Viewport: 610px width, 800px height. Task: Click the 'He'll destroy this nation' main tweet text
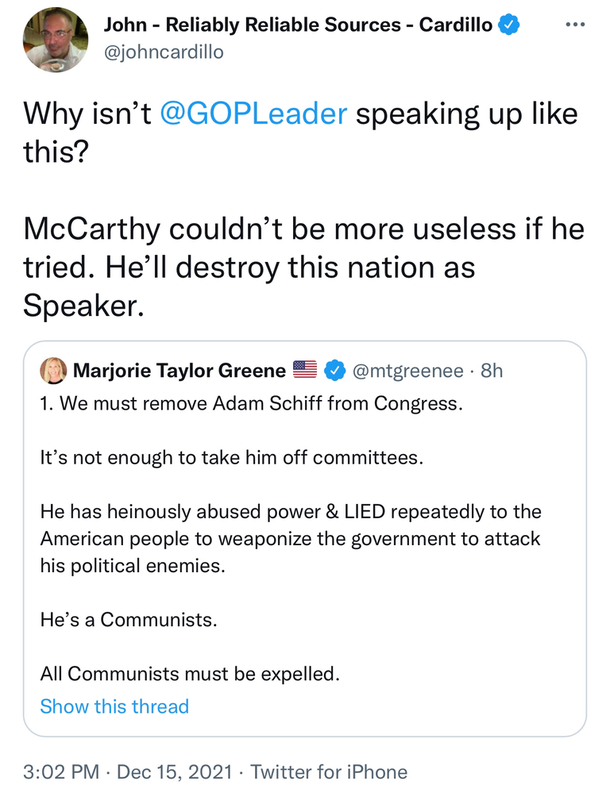250,272
